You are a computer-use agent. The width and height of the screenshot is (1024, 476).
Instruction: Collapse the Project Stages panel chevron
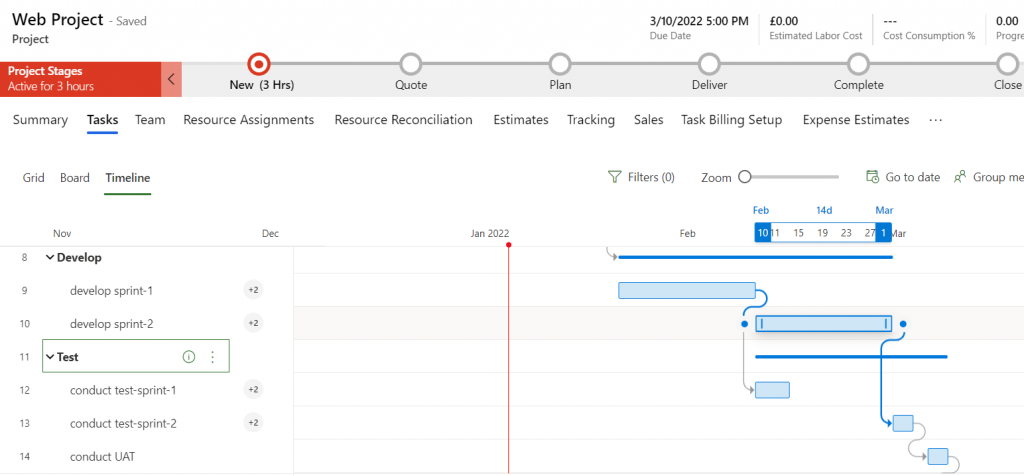[171, 79]
